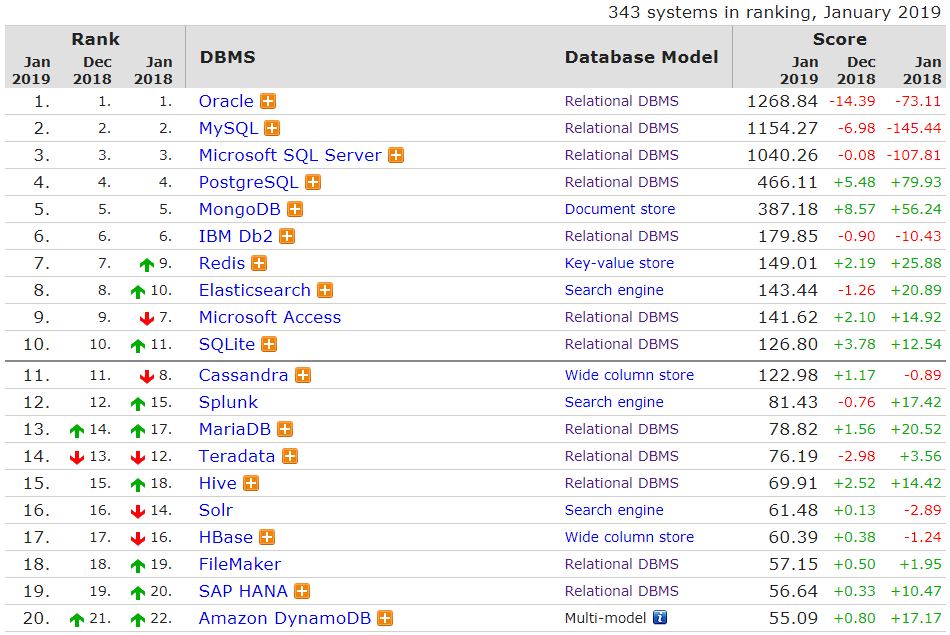Image resolution: width=950 pixels, height=635 pixels.
Task: Select the PostgreSQL change value +79.93
Action: coord(916,182)
